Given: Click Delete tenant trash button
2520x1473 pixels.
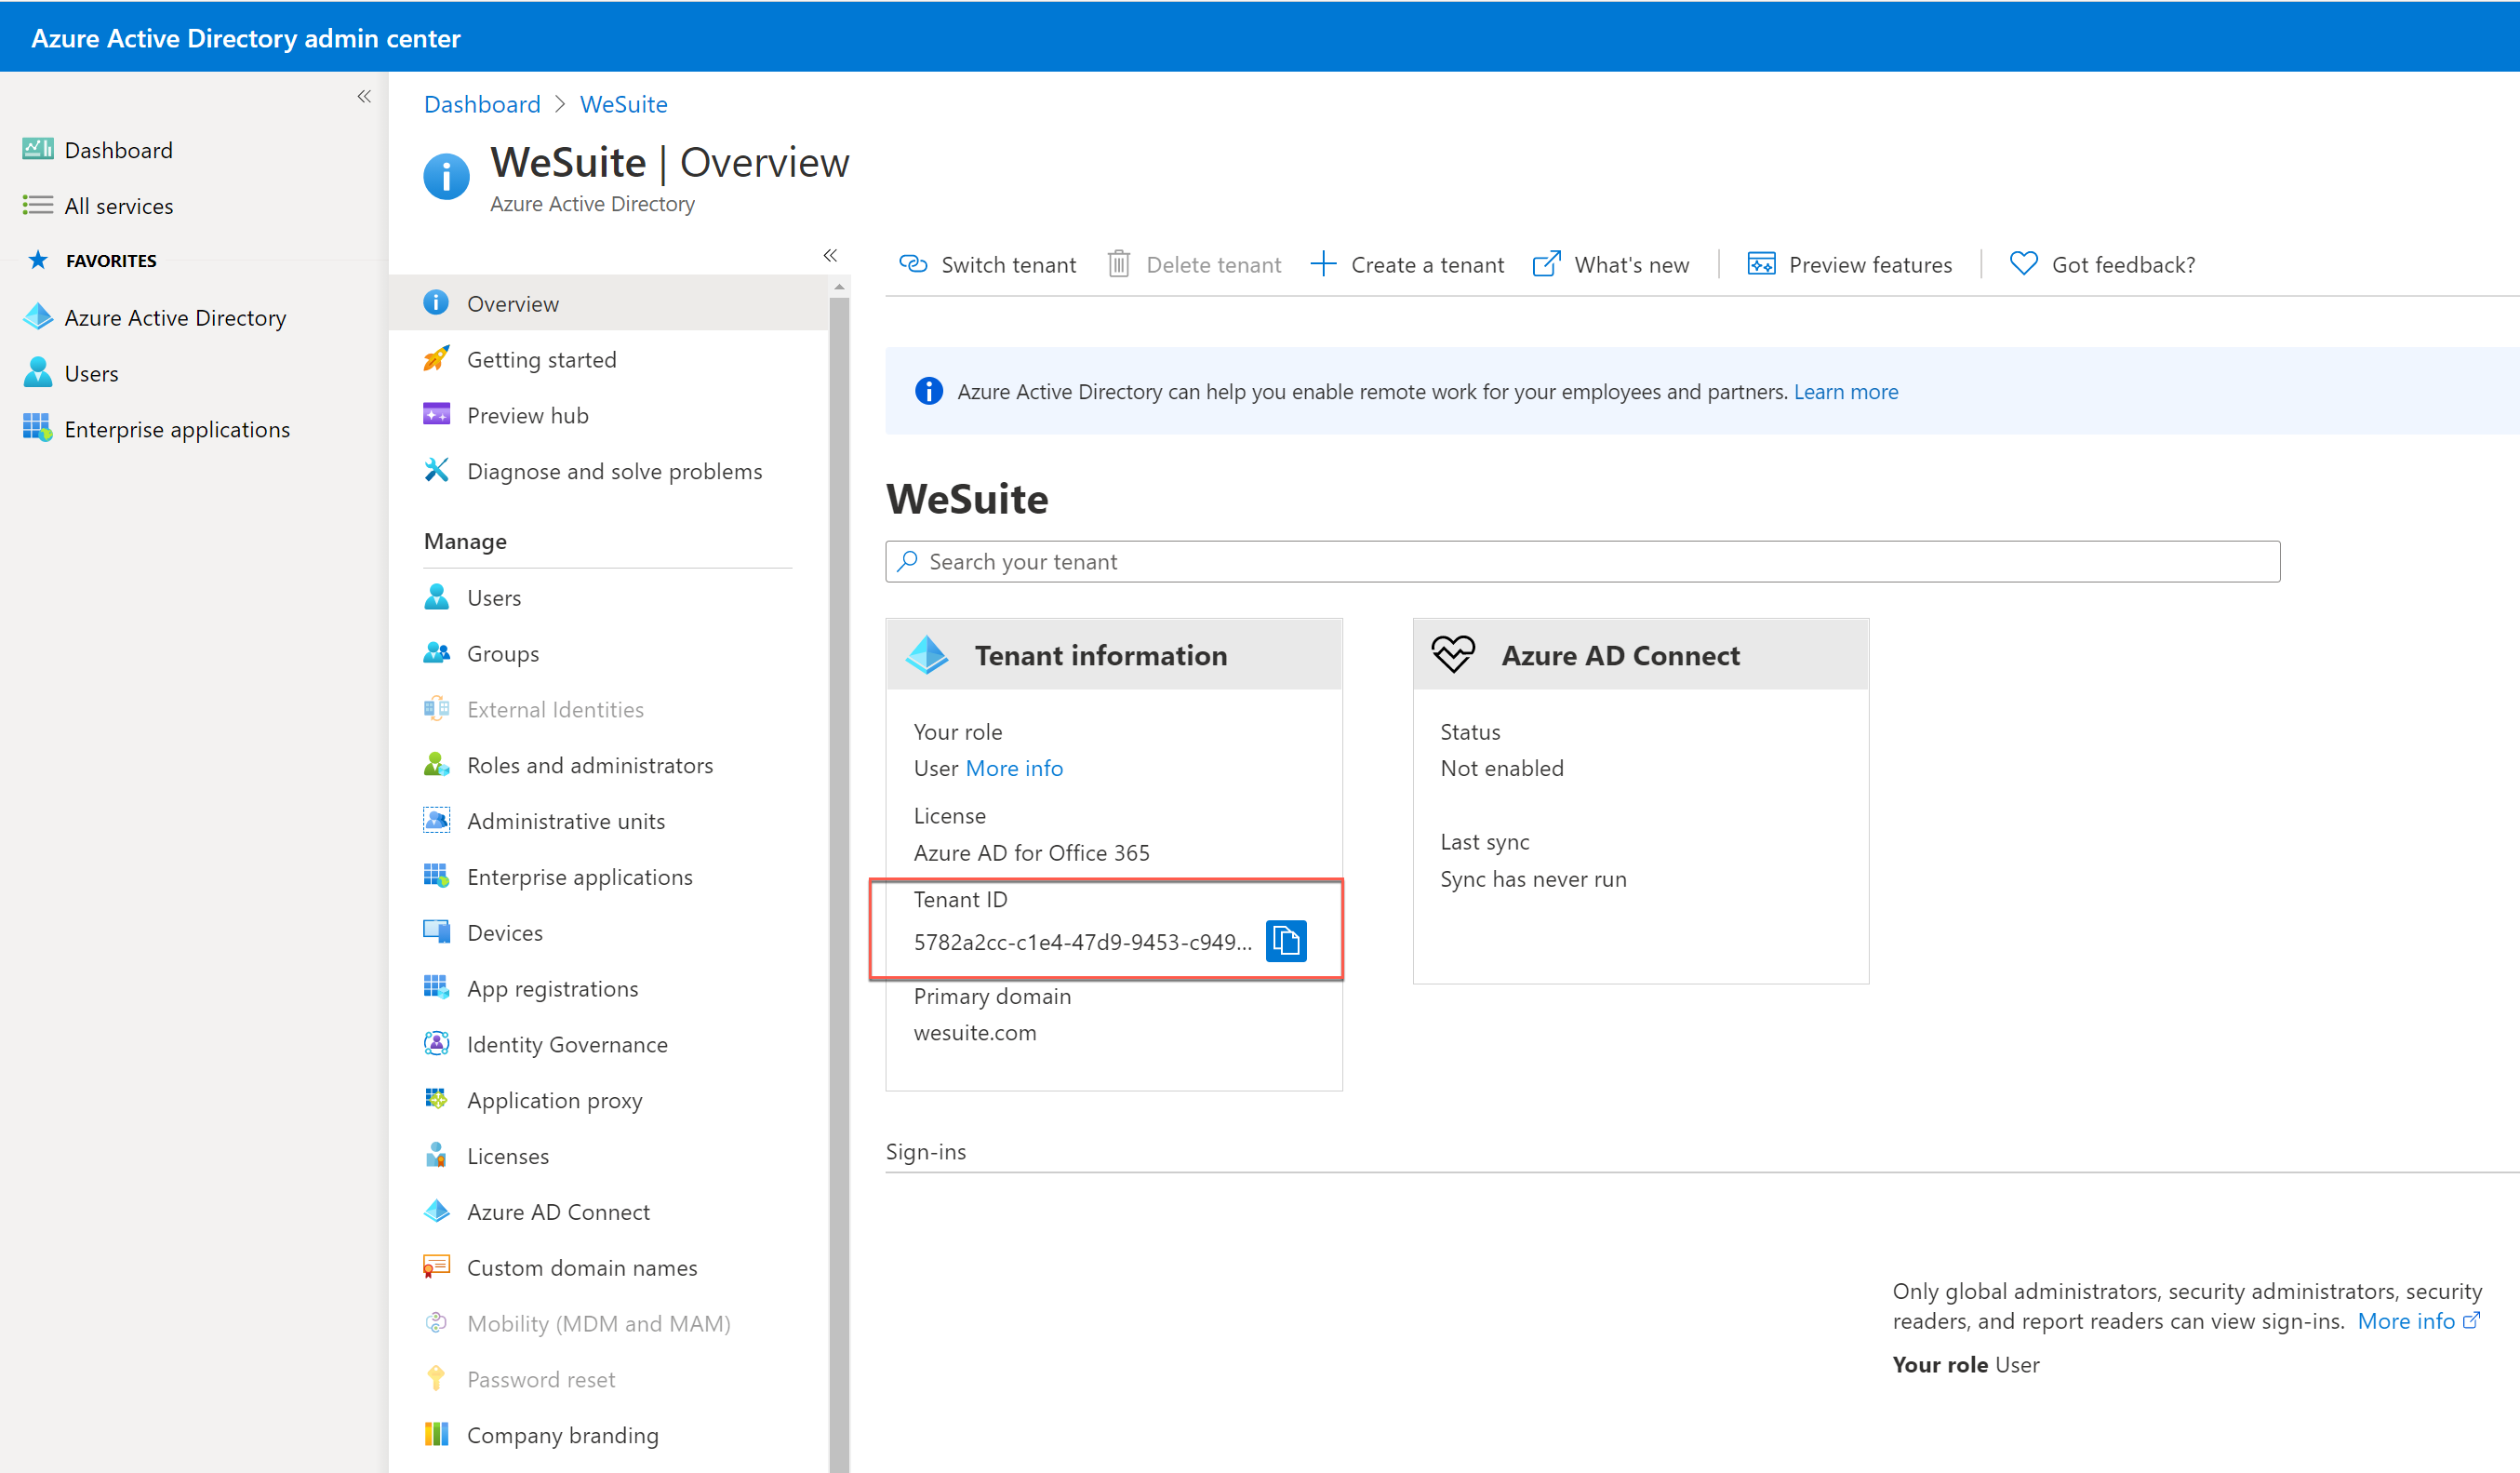Looking at the screenshot, I should point(1194,264).
